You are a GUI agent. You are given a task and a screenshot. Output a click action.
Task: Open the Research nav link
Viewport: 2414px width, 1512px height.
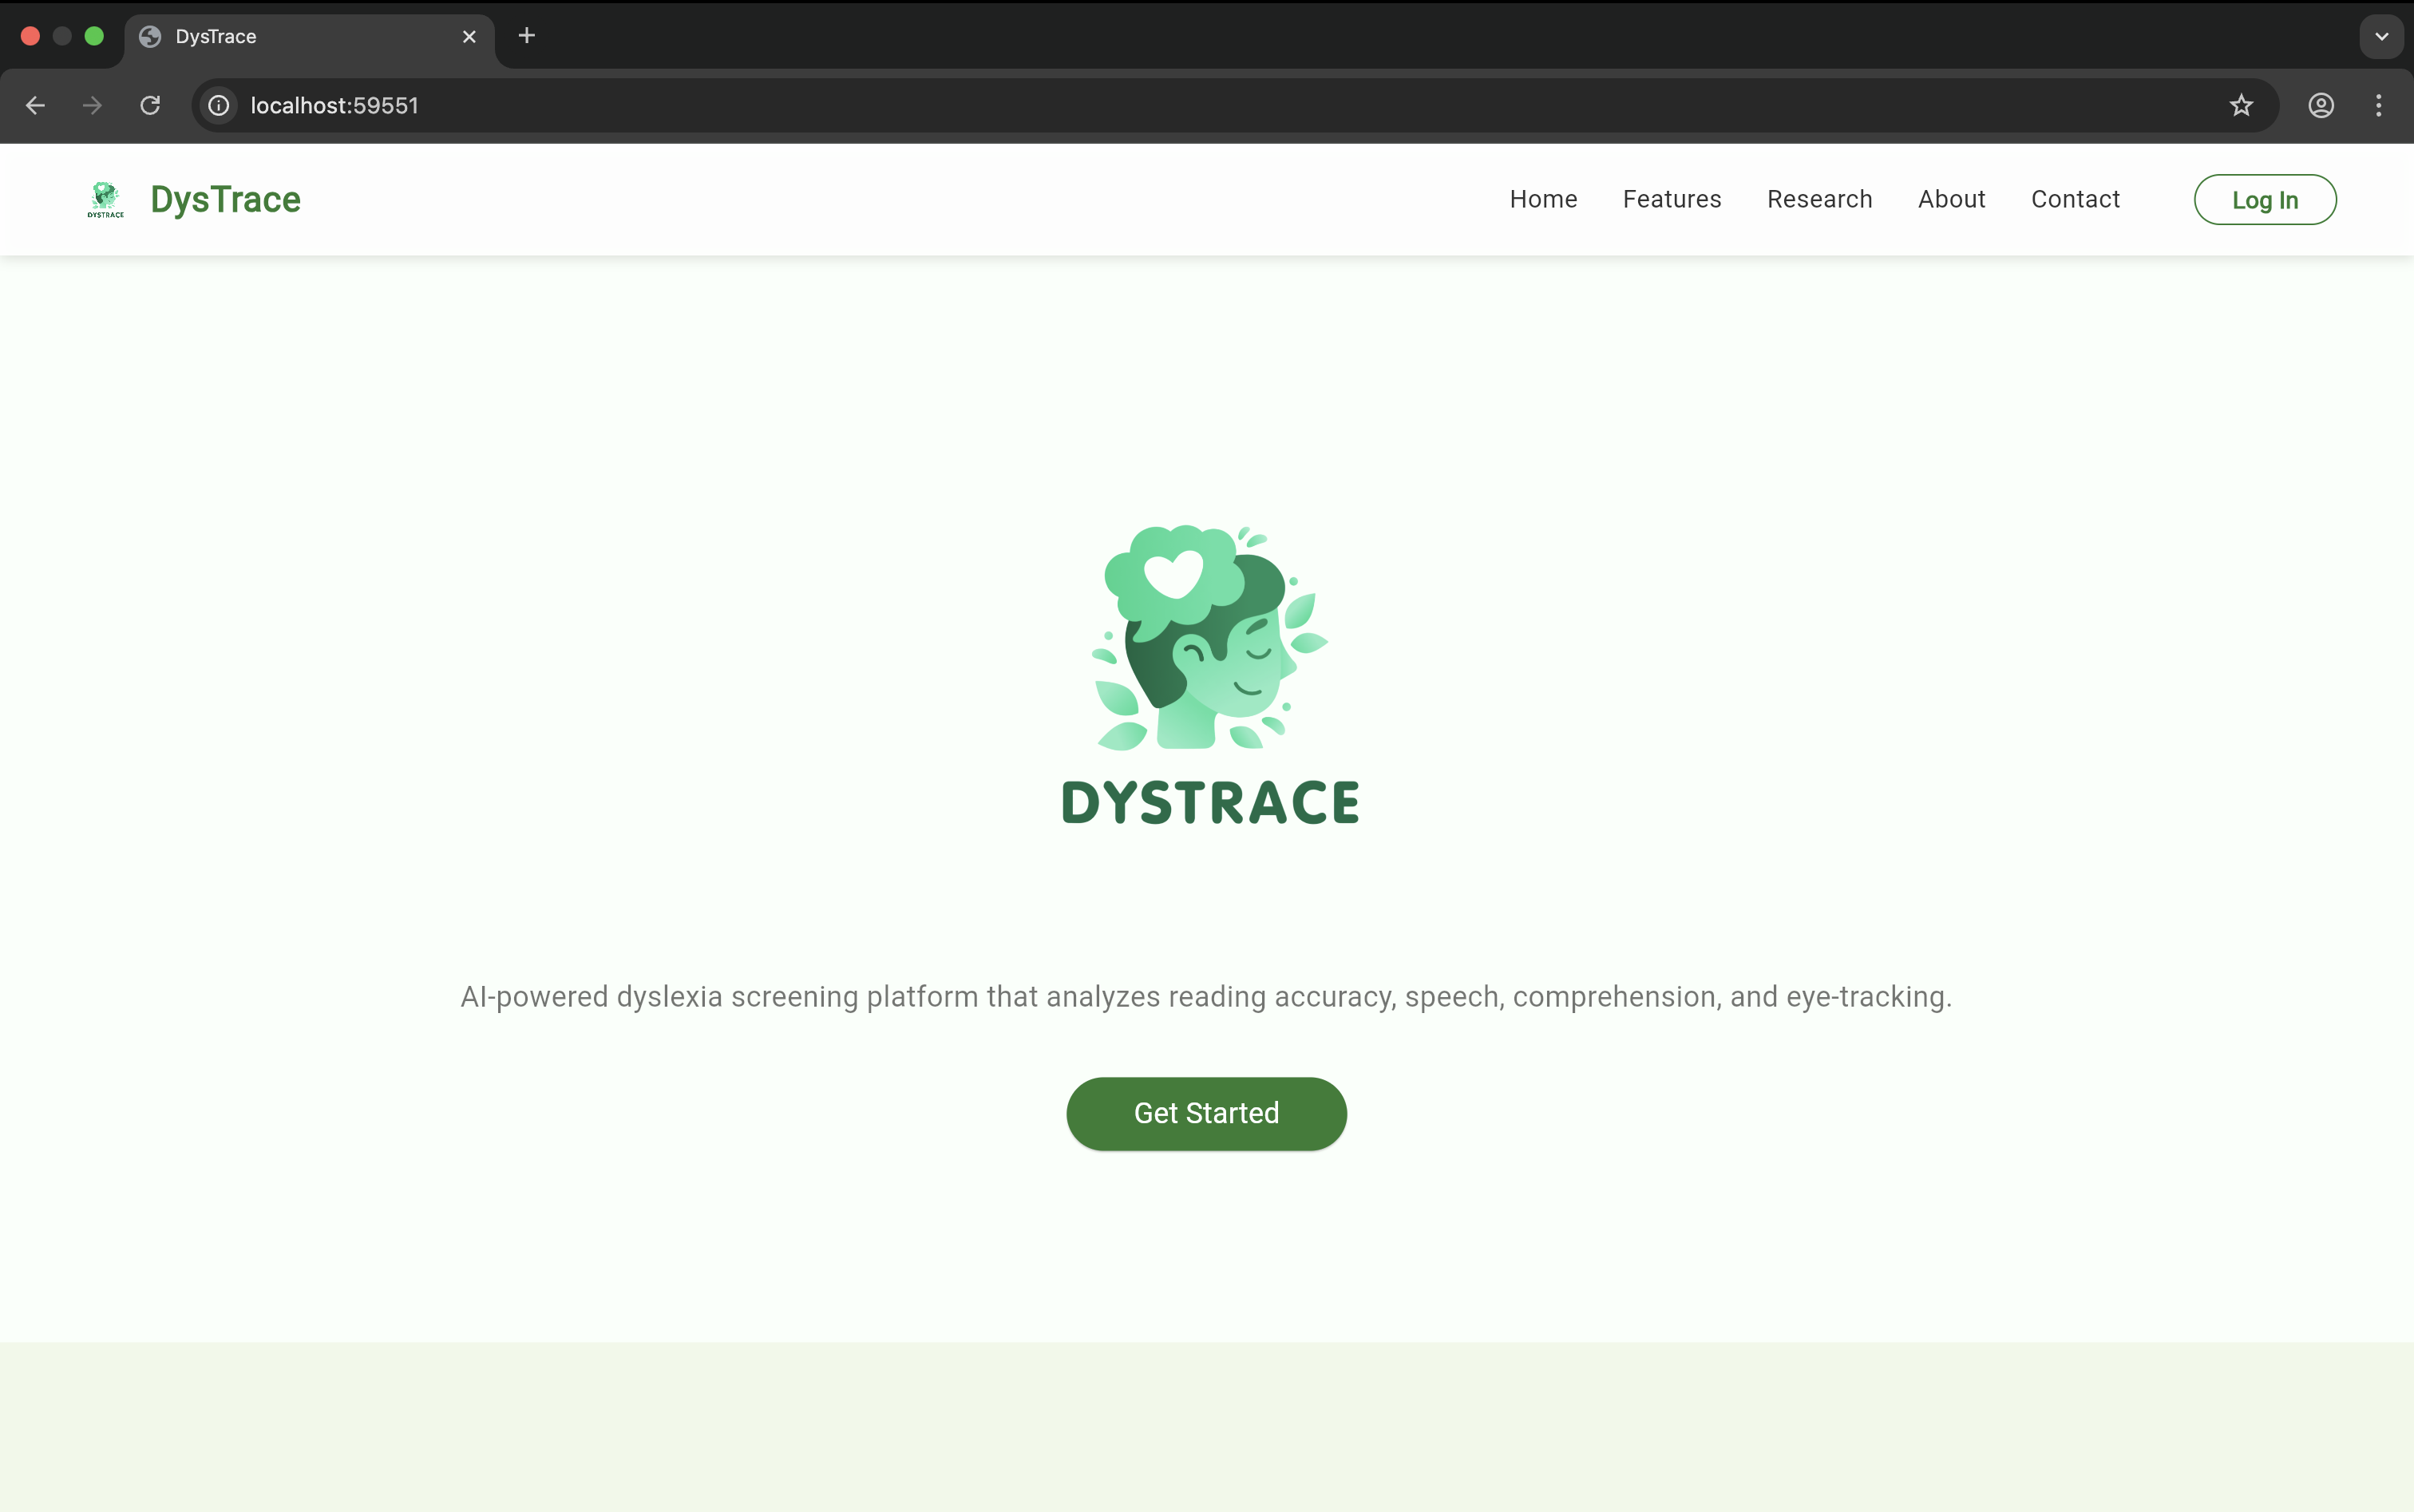(1819, 199)
